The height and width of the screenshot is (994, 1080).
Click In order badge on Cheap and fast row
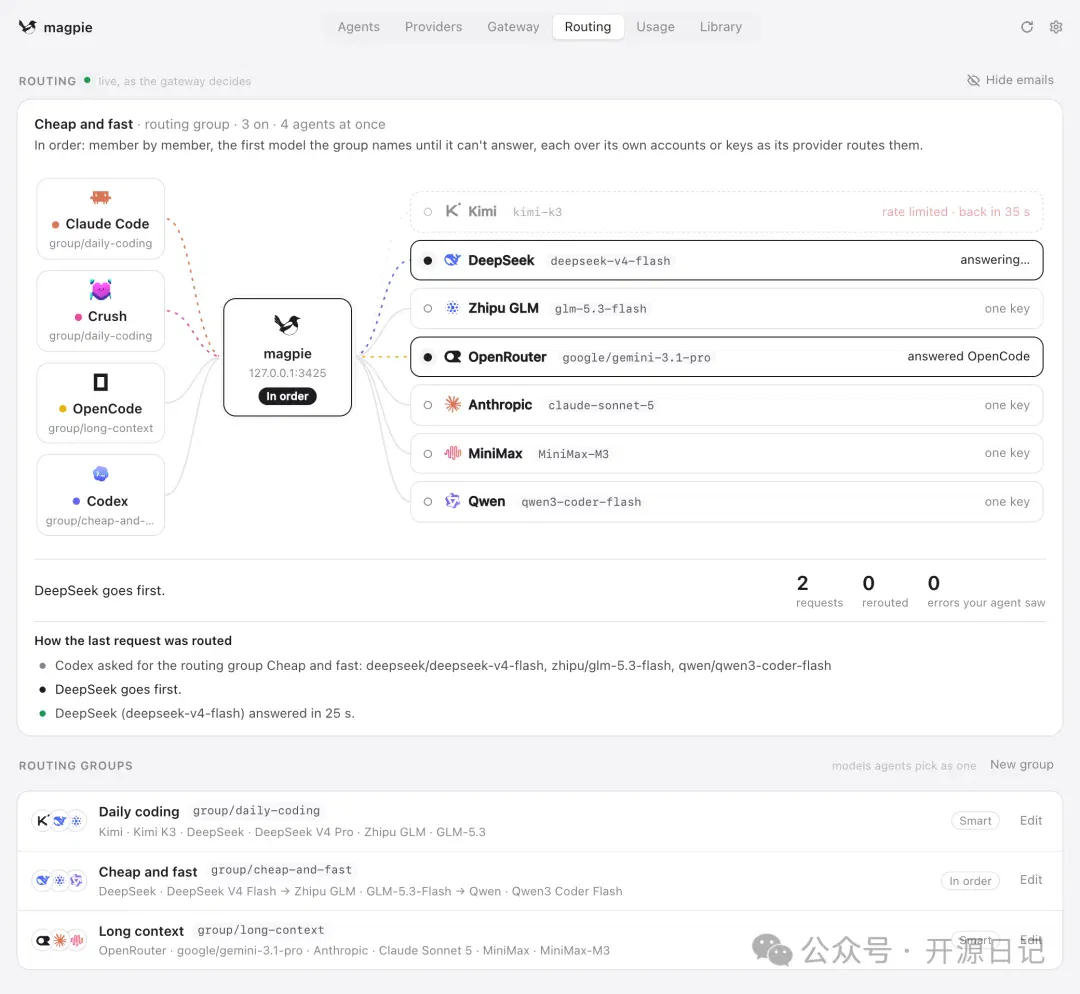[x=970, y=881]
